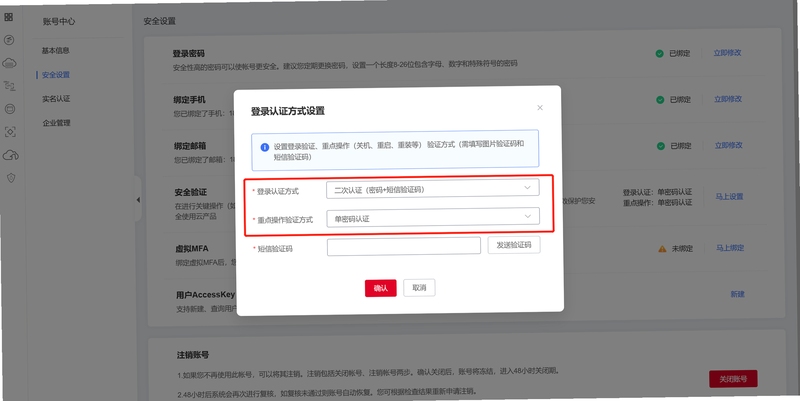800x401 pixels.
Task: Click the 登录密码 section heading
Action: coord(188,53)
